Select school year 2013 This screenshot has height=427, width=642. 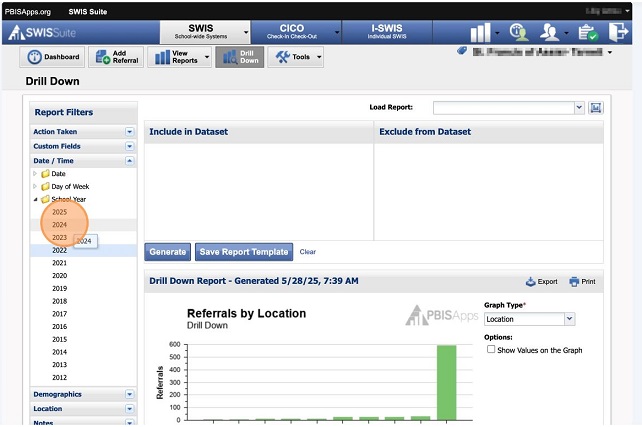point(59,365)
